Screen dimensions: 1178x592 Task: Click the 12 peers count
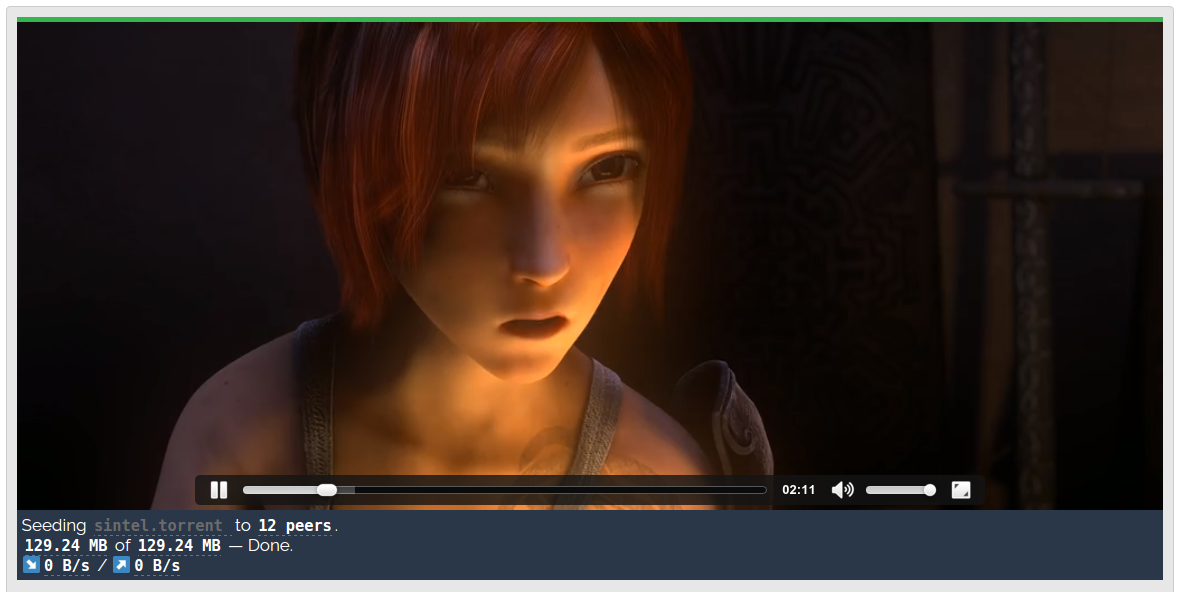(294, 525)
